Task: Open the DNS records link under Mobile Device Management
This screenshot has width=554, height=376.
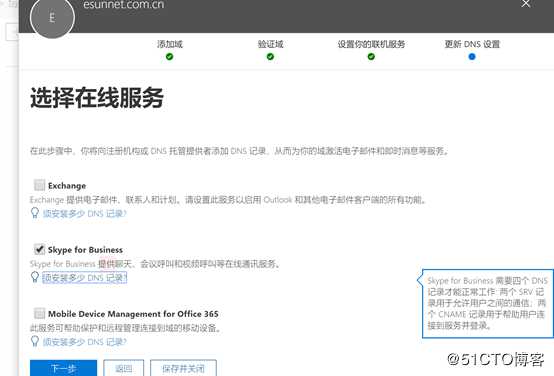Action: tap(84, 342)
